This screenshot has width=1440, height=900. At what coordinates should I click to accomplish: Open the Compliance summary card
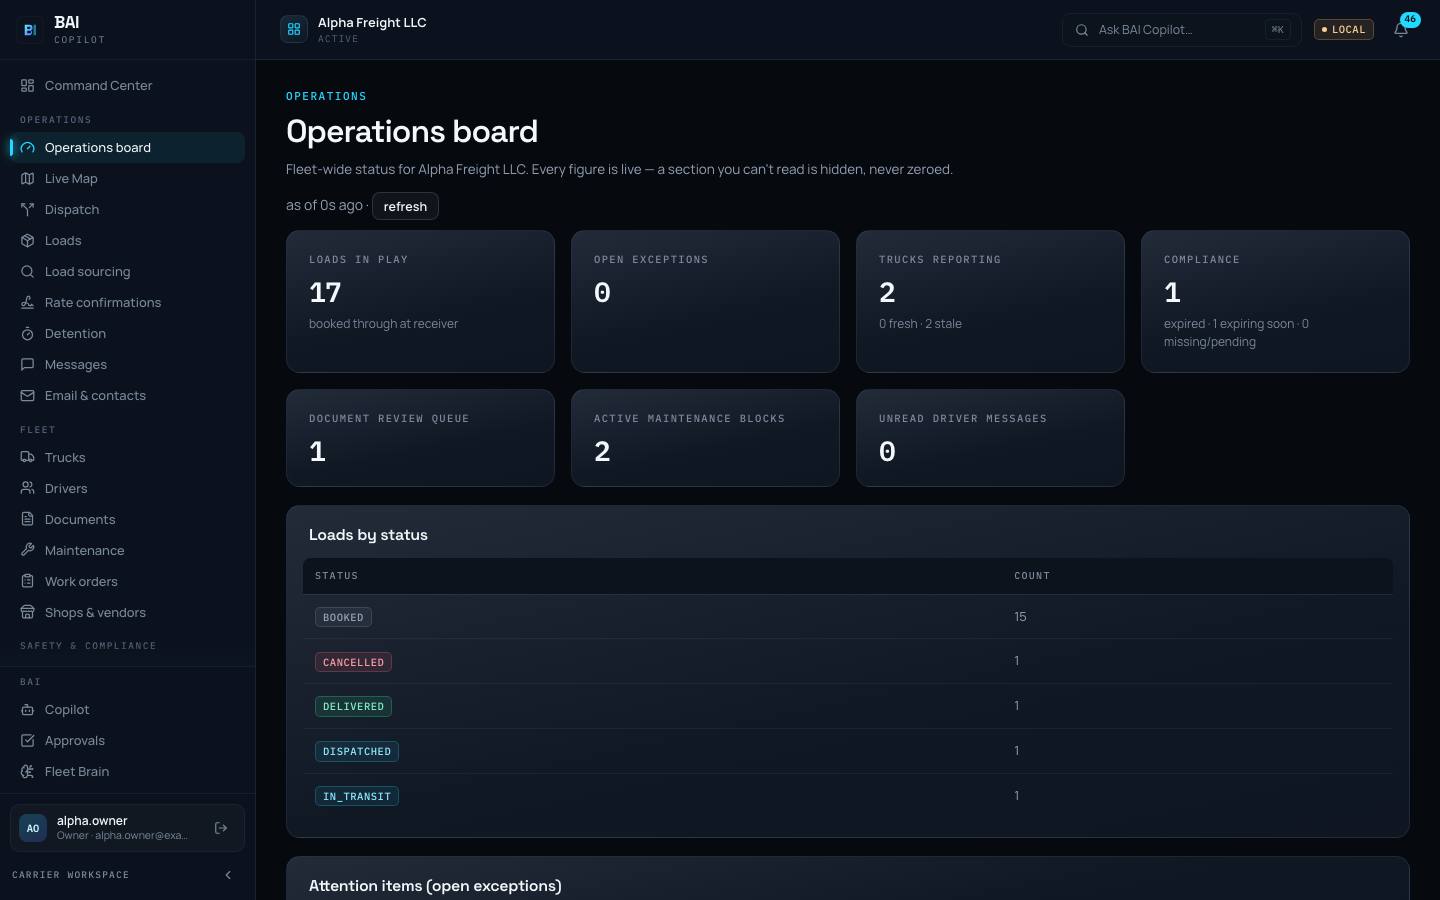(1275, 301)
